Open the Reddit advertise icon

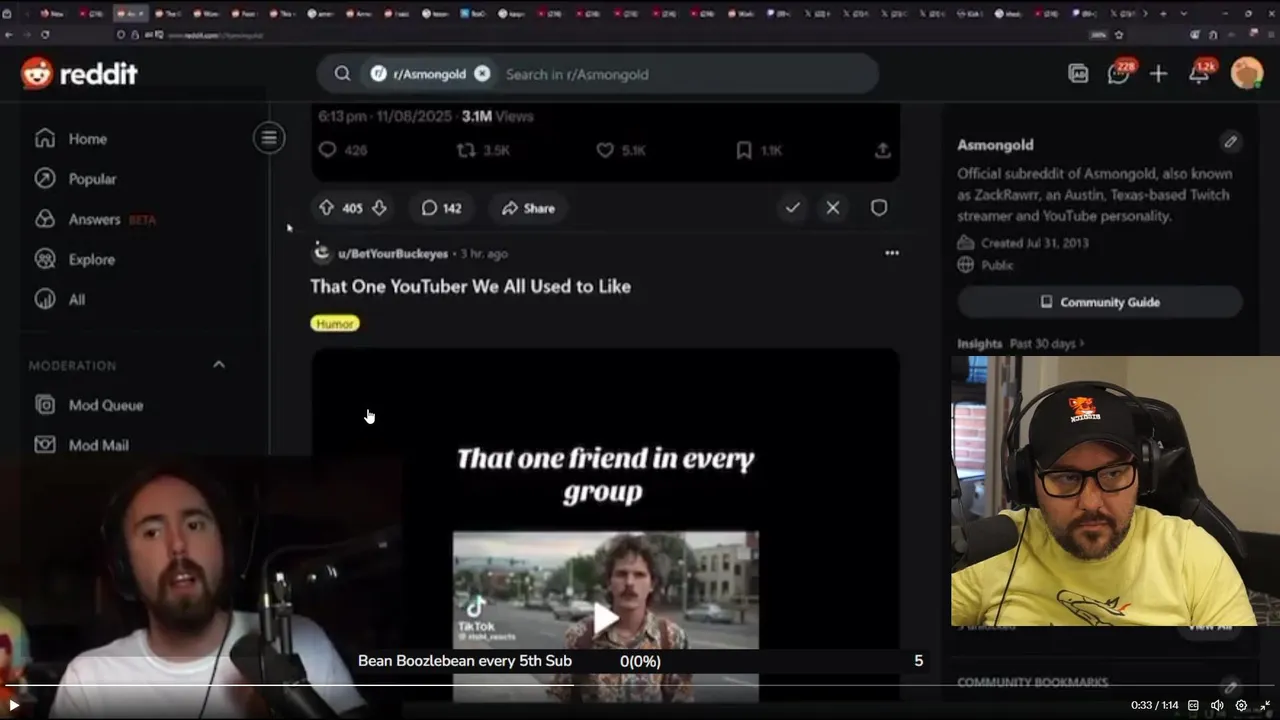pos(1078,73)
